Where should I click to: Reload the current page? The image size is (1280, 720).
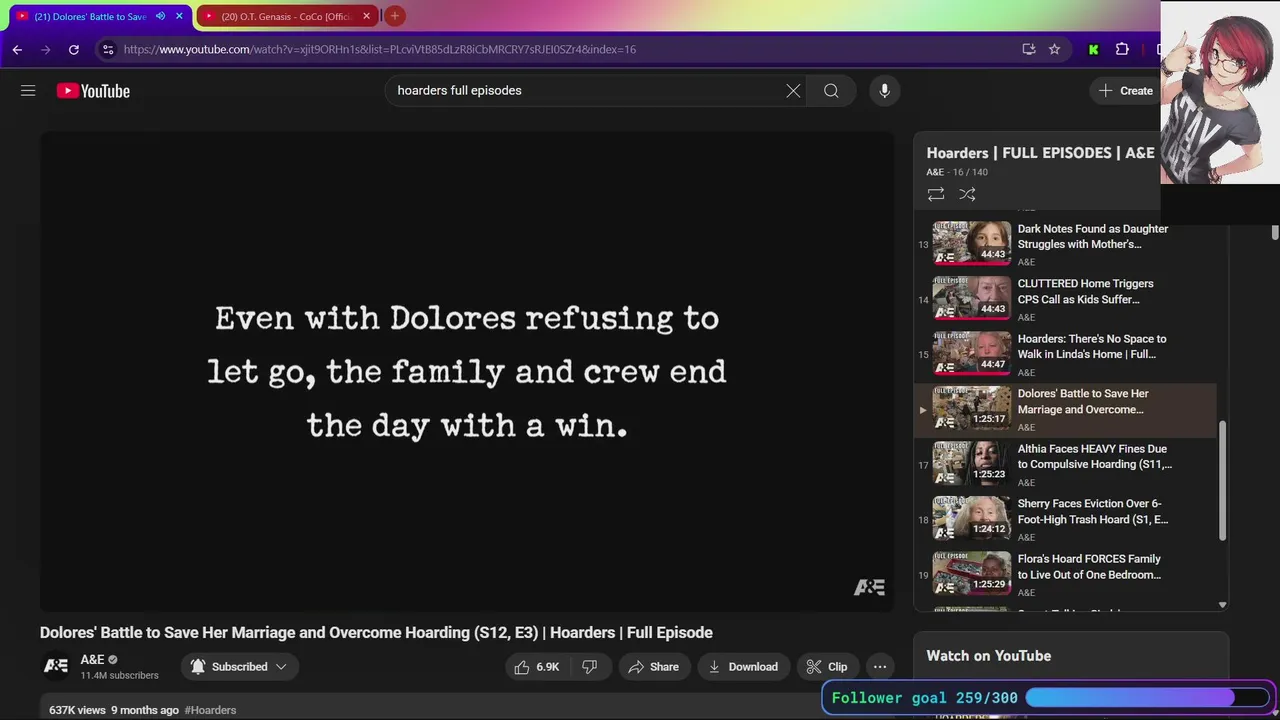click(74, 49)
